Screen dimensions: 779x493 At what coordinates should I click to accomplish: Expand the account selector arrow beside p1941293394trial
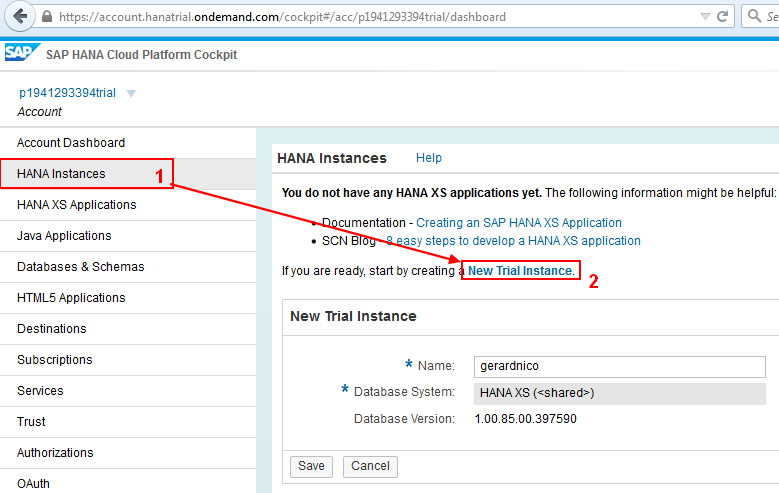pyautogui.click(x=131, y=94)
